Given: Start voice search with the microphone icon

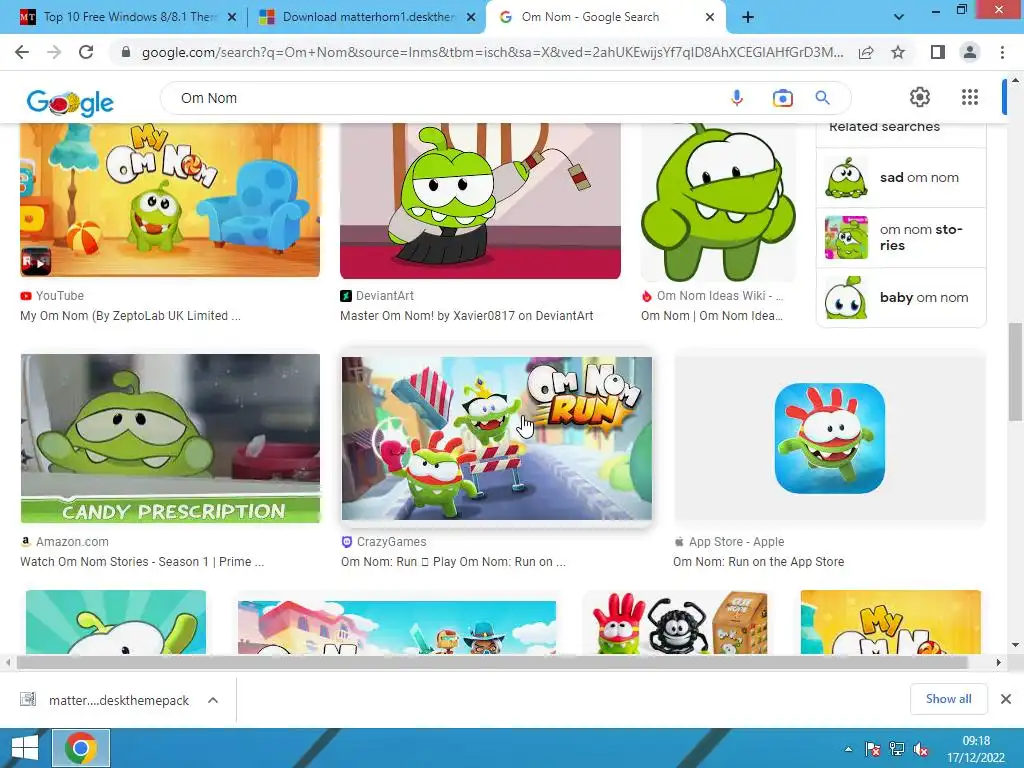Looking at the screenshot, I should click(x=737, y=98).
